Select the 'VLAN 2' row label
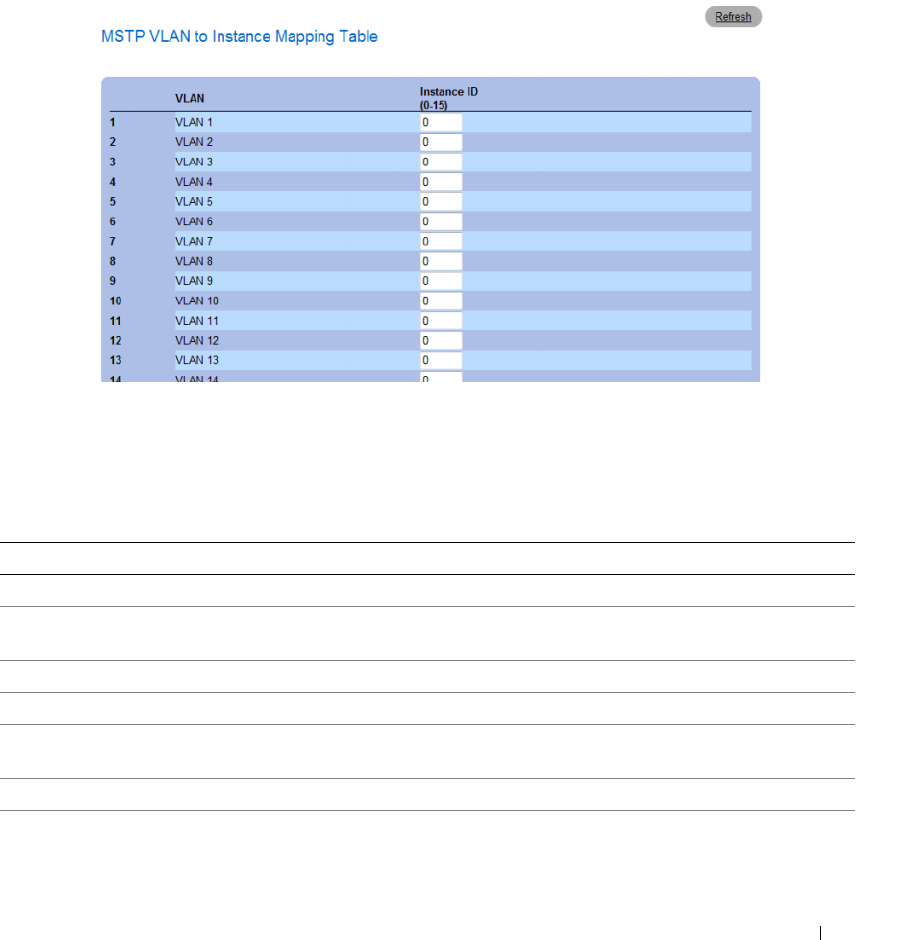 [194, 142]
